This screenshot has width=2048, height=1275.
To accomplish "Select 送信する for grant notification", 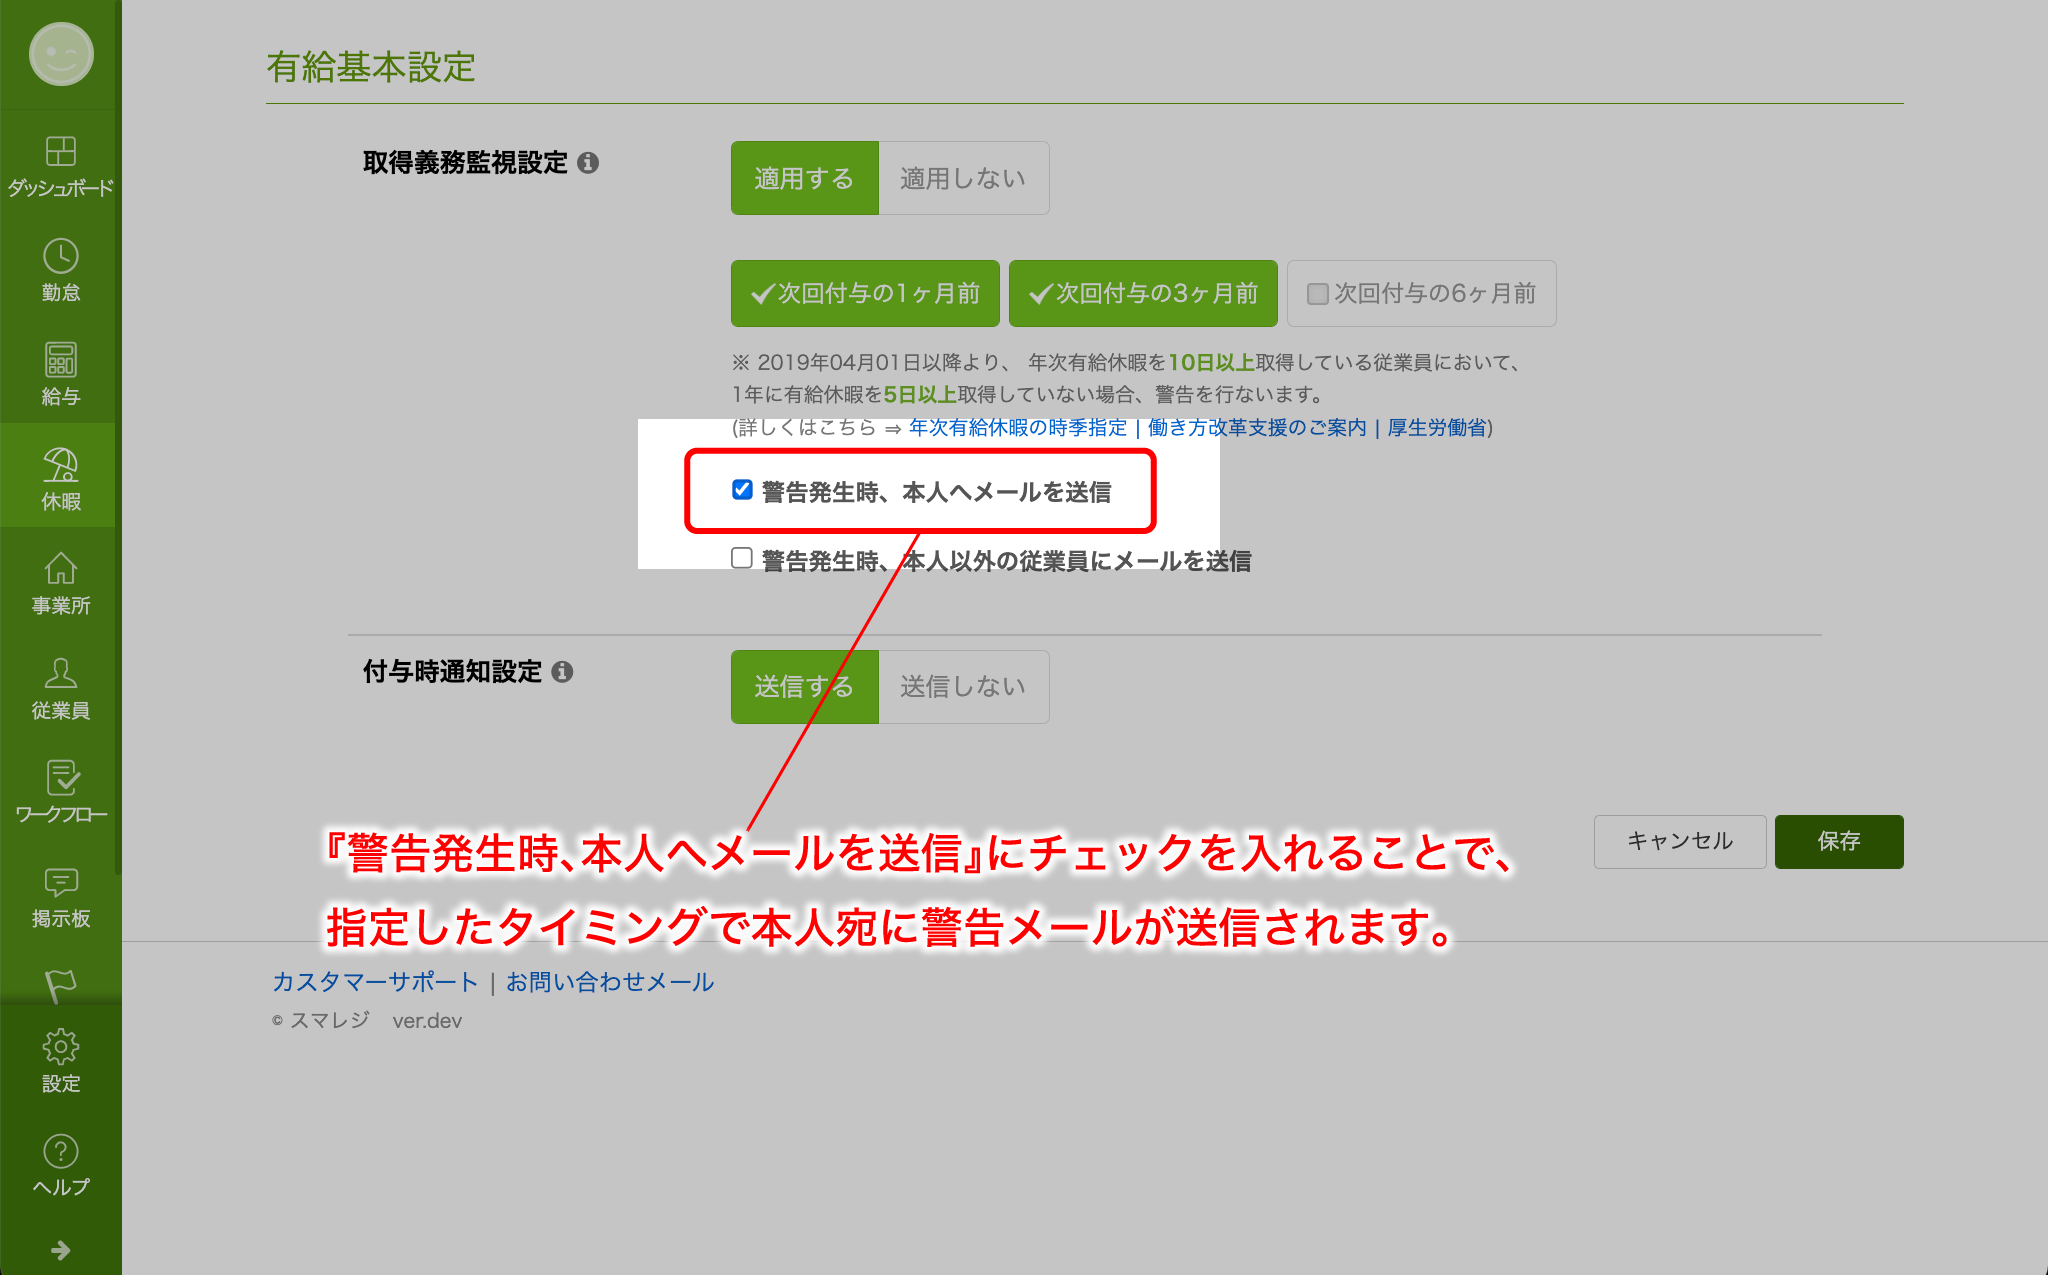I will 804,687.
